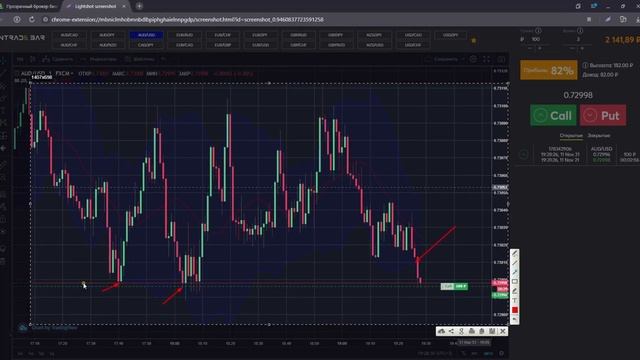The image size is (640, 360).
Task: Click the browser address bar URL
Action: (187, 20)
